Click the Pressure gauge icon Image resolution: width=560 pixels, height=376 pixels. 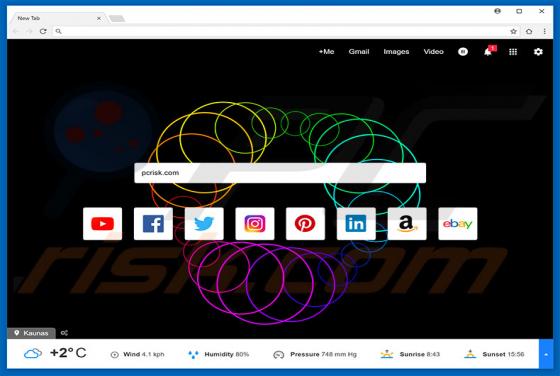[x=278, y=355]
